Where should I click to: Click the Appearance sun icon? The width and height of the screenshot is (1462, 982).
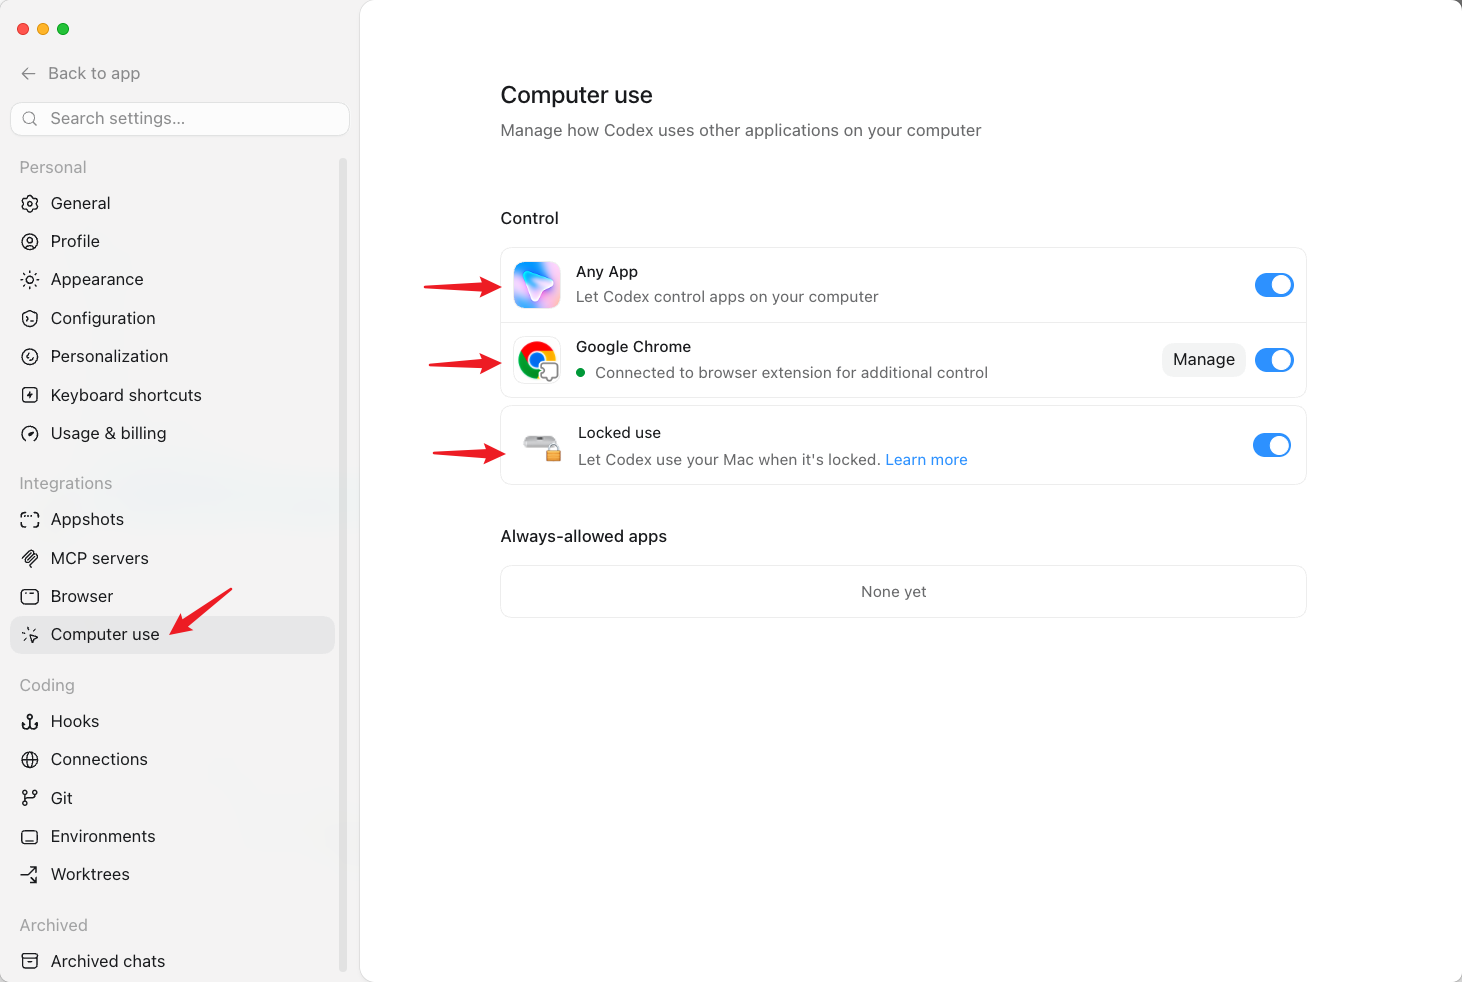coord(30,280)
